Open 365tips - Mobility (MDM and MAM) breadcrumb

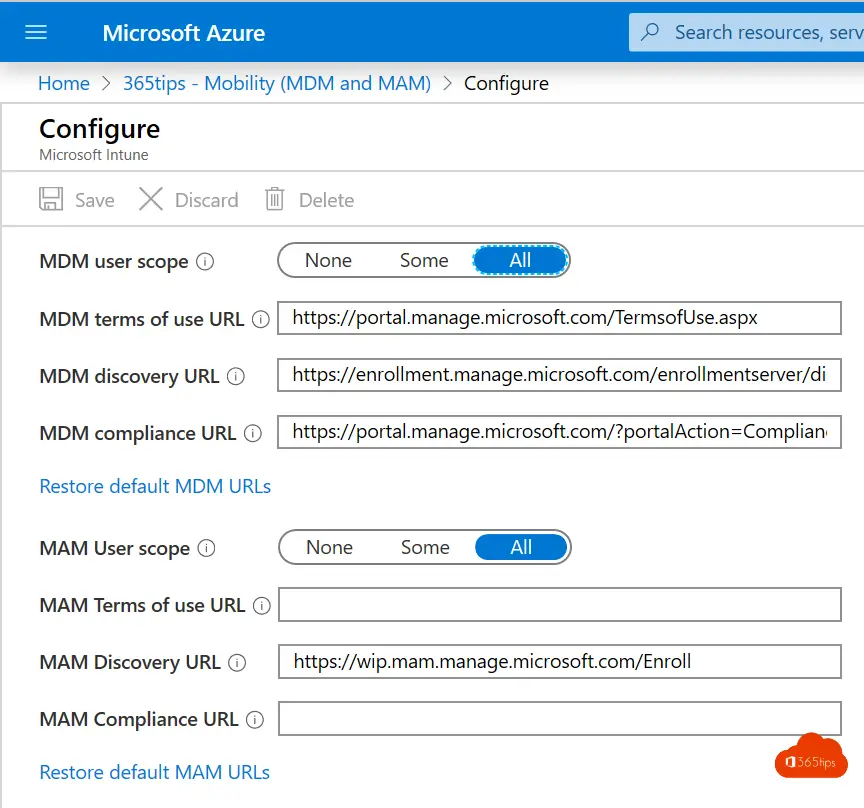[277, 83]
